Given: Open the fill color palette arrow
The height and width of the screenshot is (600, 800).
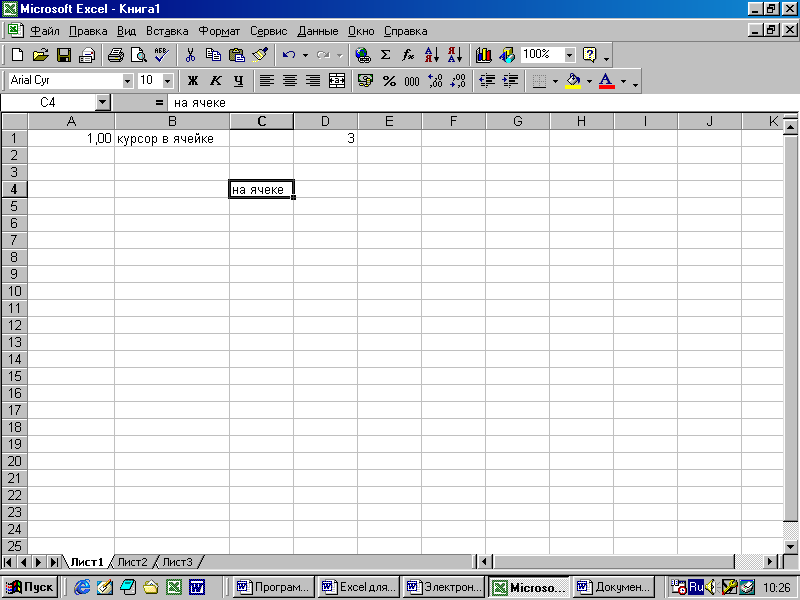Looking at the screenshot, I should pyautogui.click(x=589, y=81).
